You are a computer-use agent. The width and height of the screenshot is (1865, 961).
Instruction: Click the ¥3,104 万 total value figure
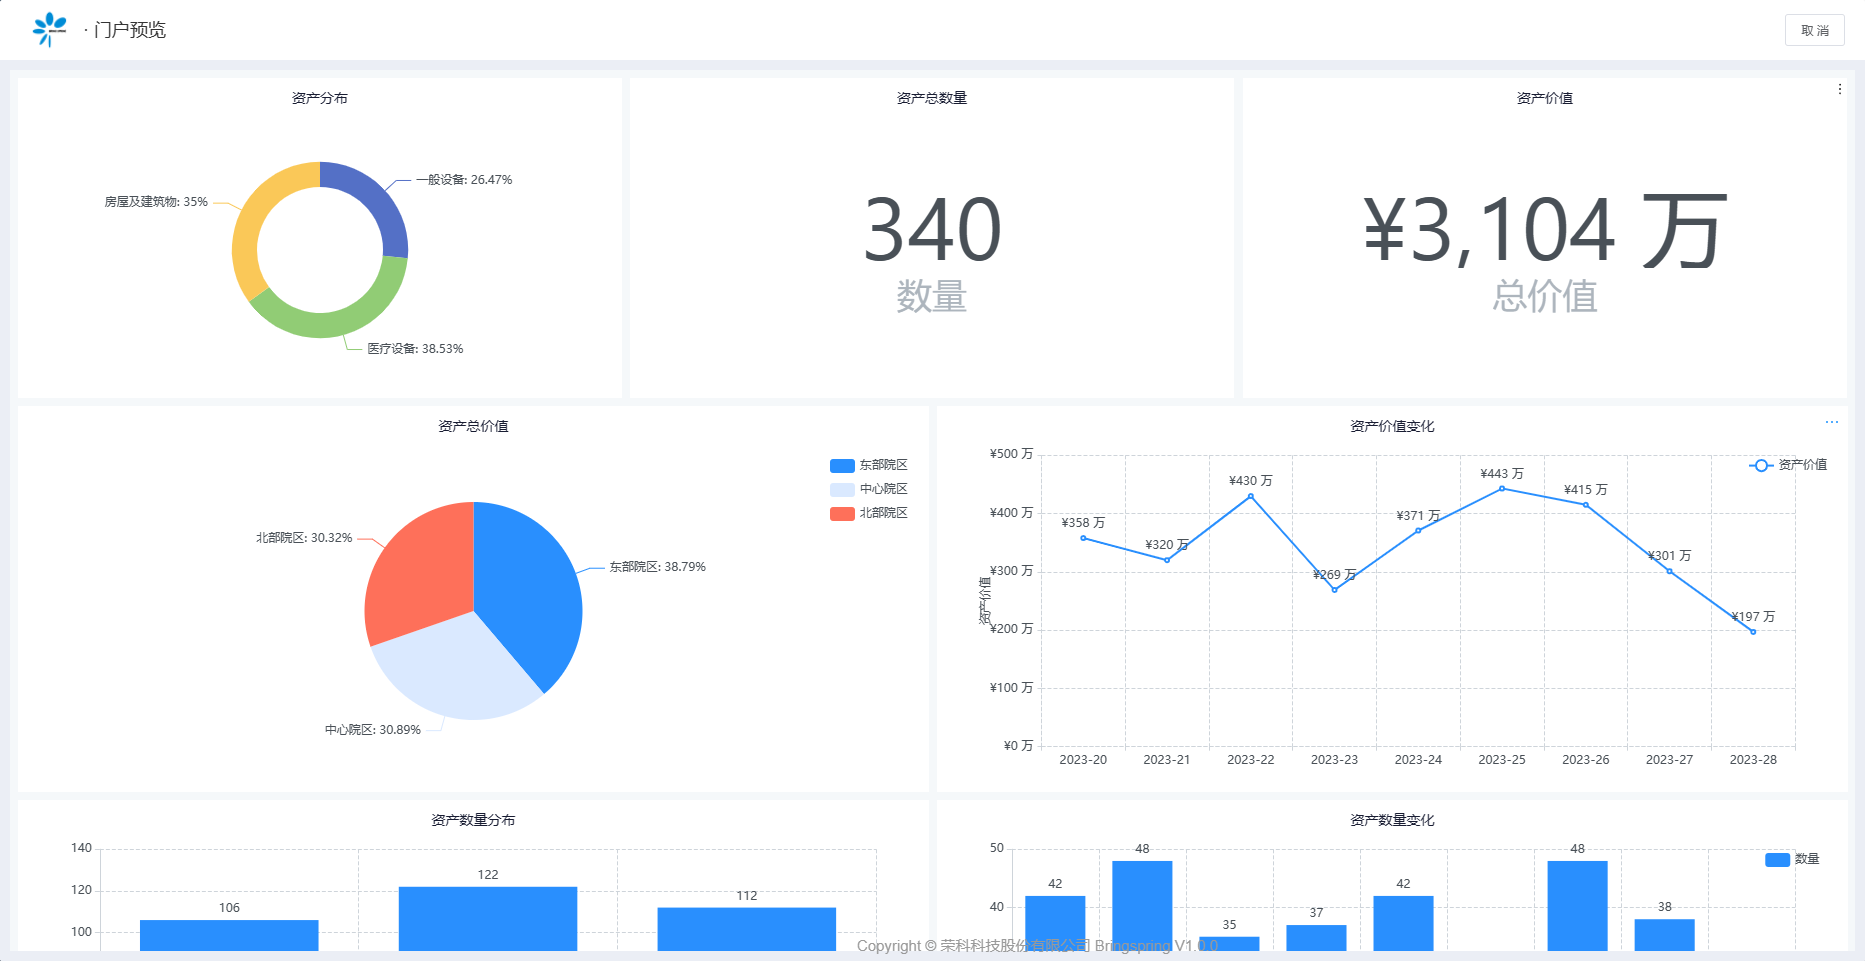tap(1544, 232)
